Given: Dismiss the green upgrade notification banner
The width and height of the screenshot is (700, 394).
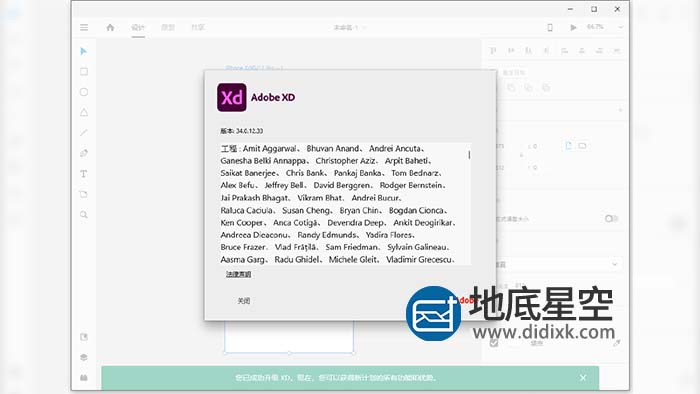Looking at the screenshot, I should tap(583, 378).
